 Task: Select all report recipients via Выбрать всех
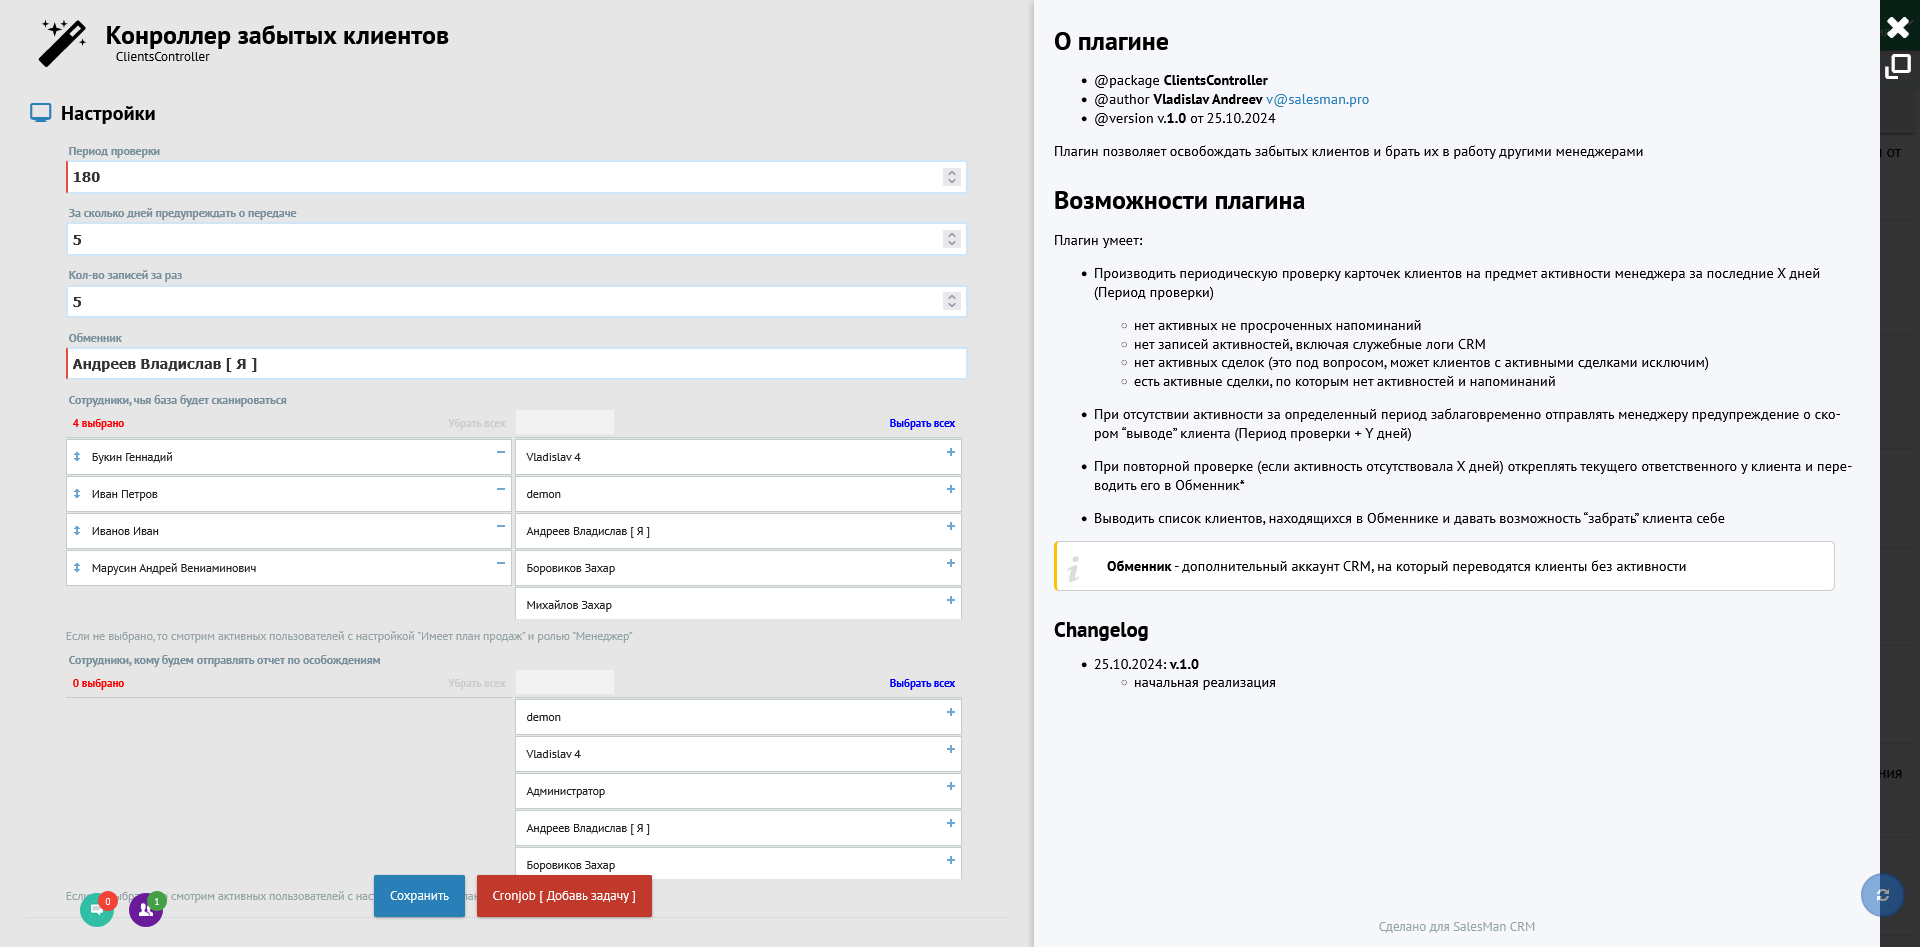[x=922, y=684]
